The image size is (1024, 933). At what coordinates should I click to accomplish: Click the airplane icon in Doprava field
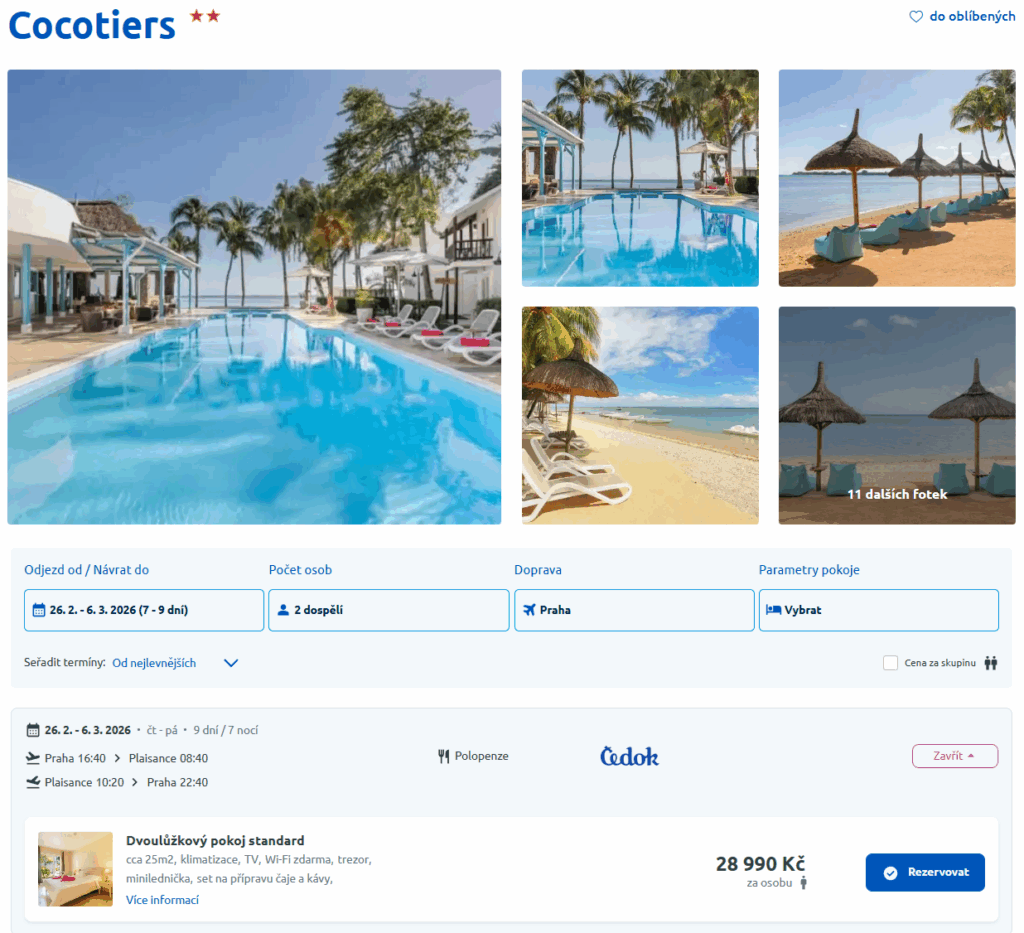(x=529, y=610)
